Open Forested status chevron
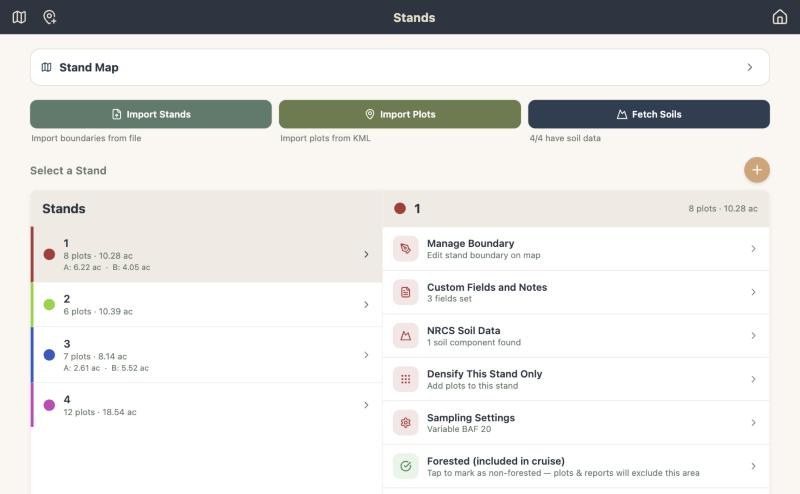Viewport: 800px width, 494px height. pyautogui.click(x=754, y=466)
